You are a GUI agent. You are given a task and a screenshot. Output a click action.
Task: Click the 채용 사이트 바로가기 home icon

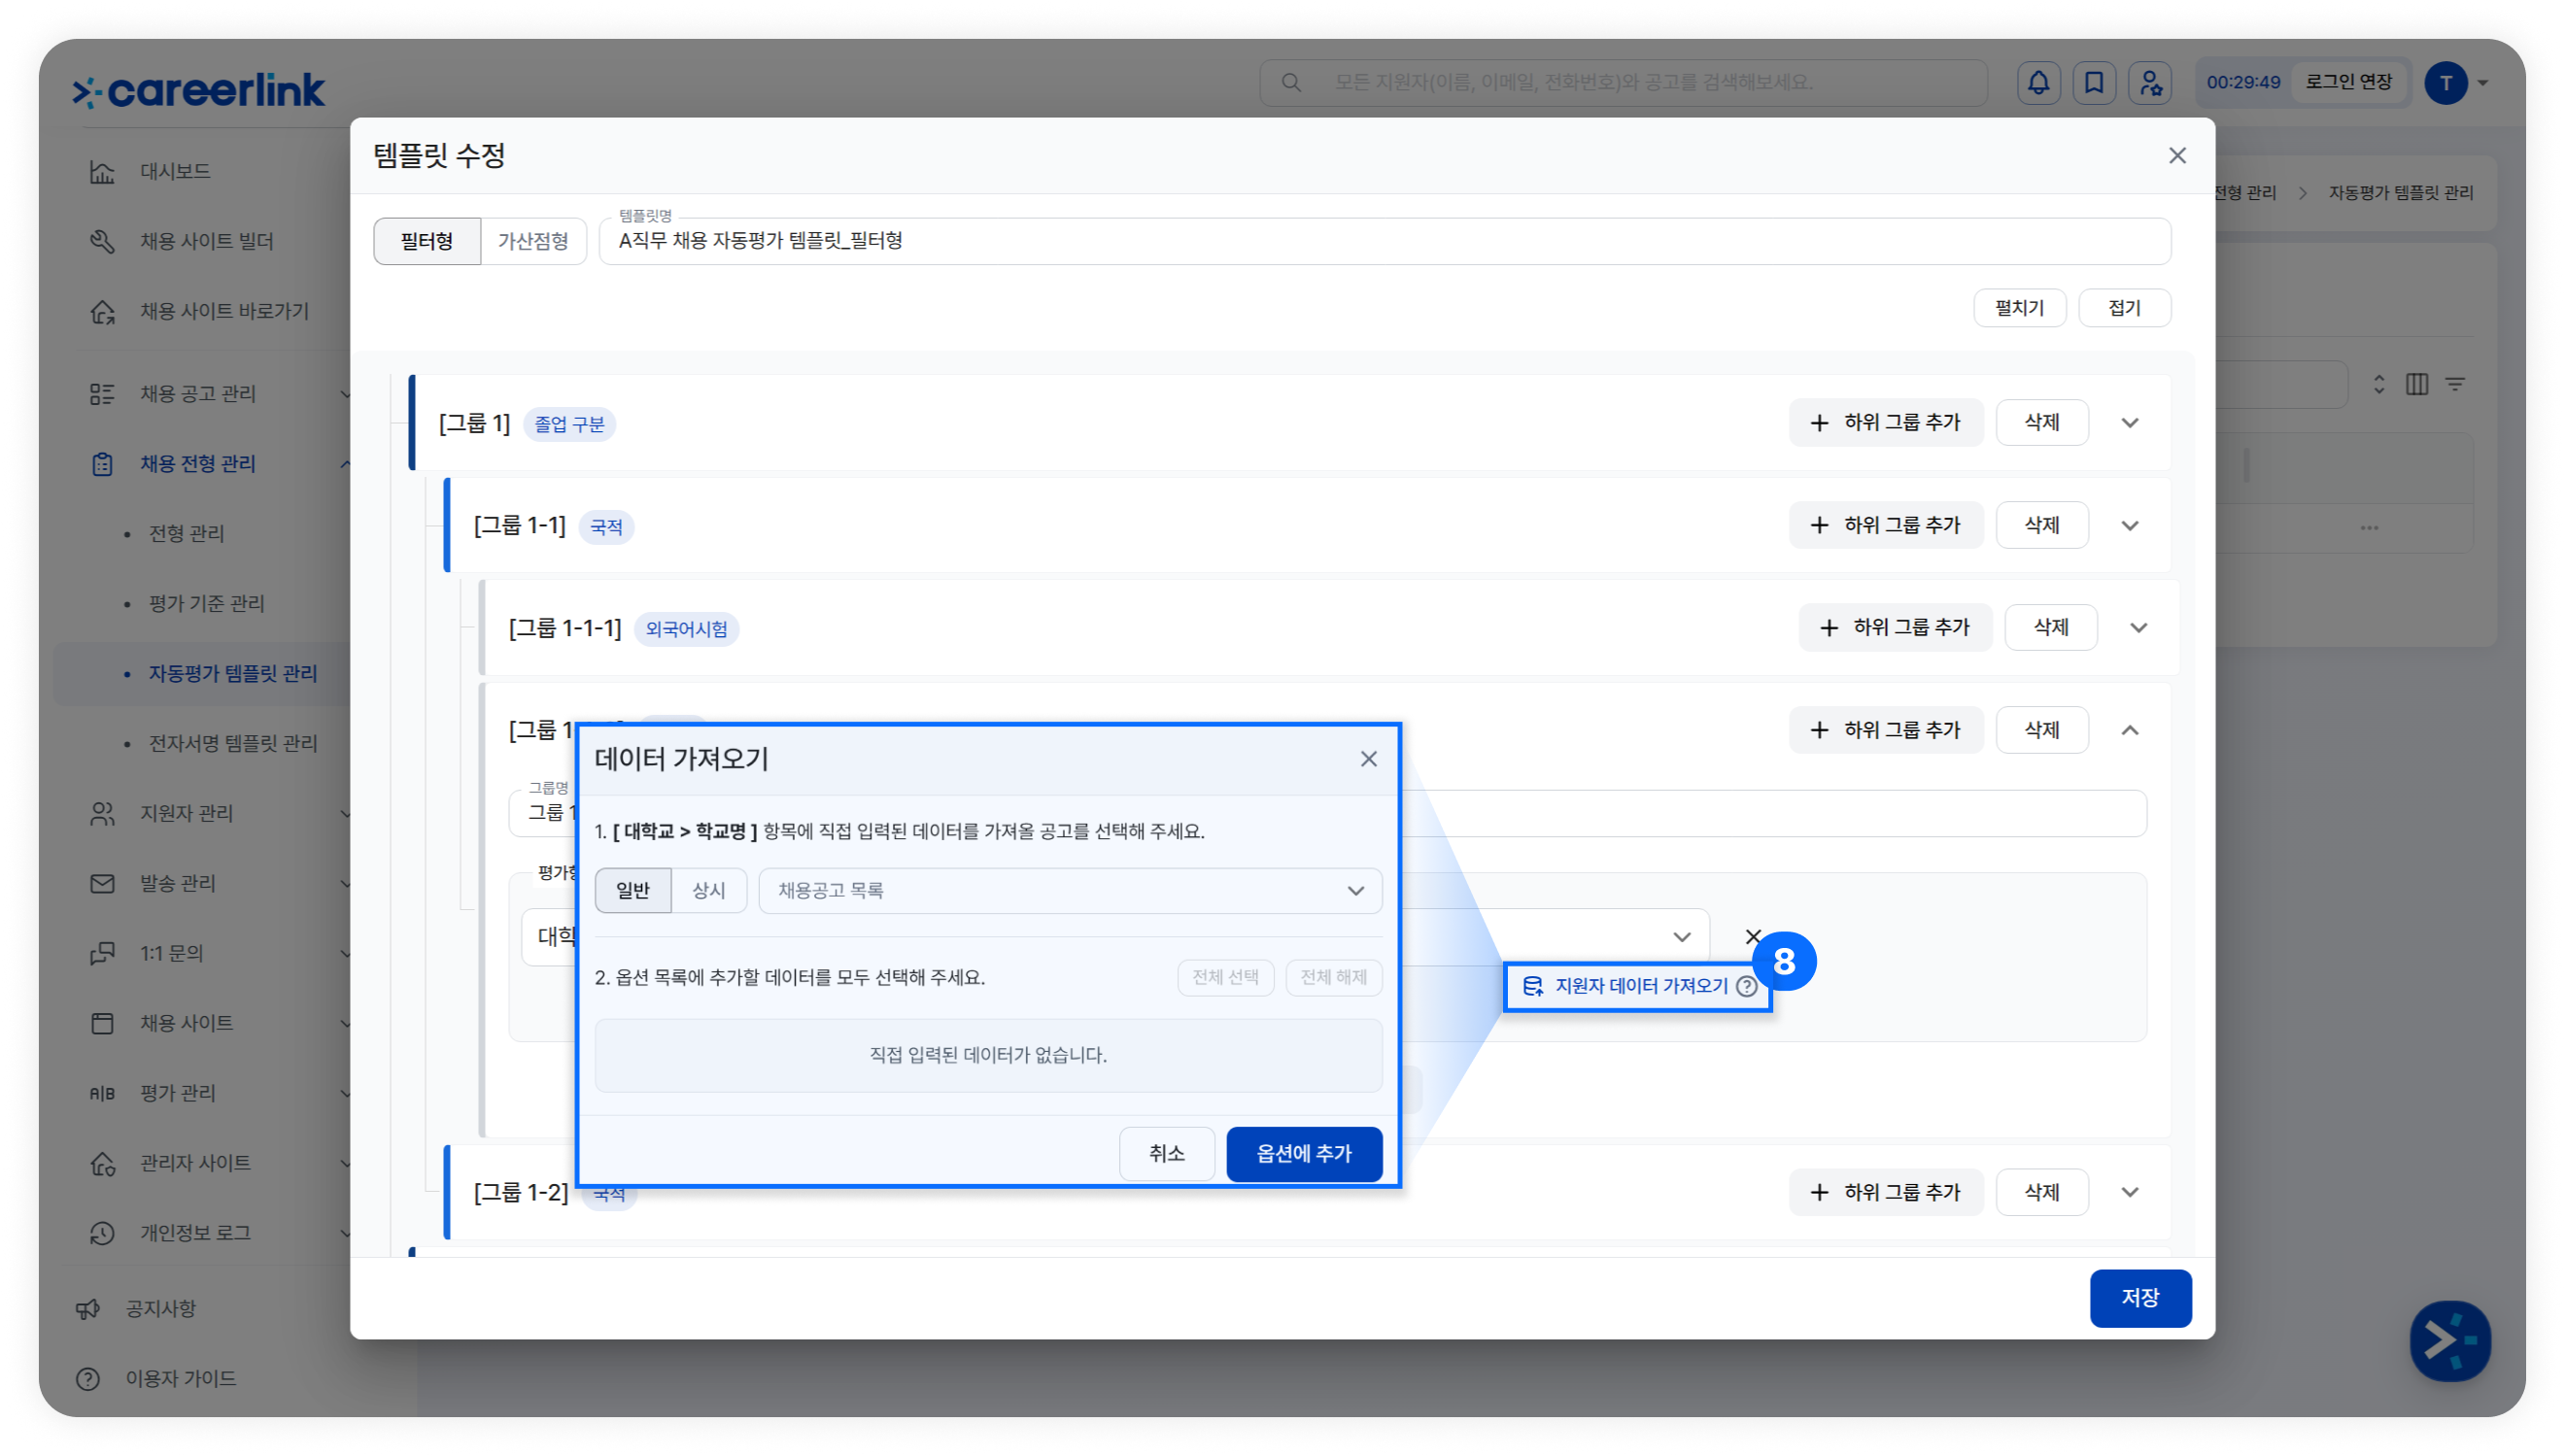[102, 312]
